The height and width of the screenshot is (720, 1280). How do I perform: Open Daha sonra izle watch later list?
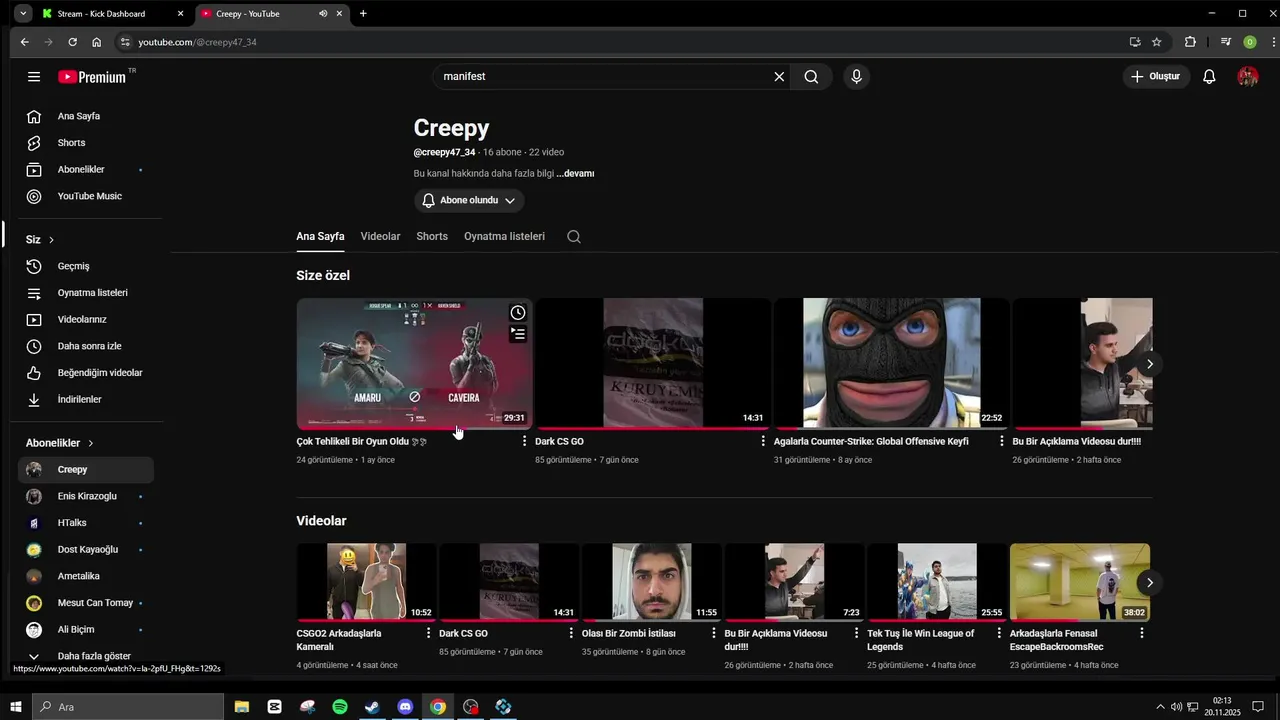tap(90, 346)
